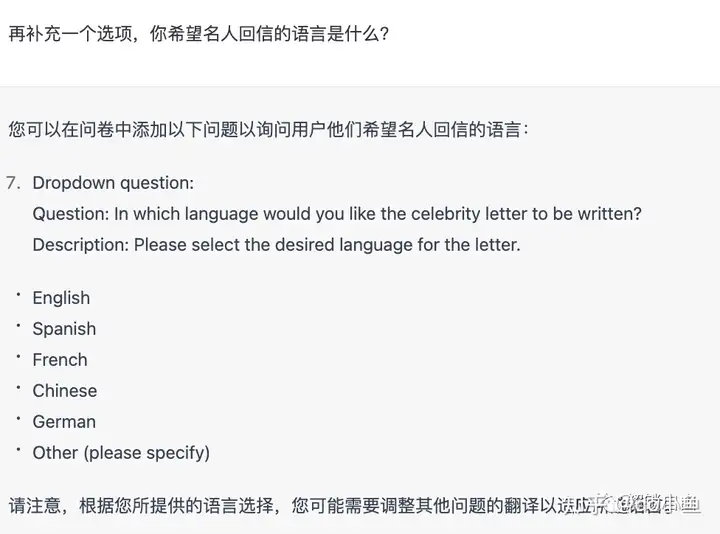The width and height of the screenshot is (720, 534).
Task: Click the sentence starting with "您可以在问卷中添加"
Action: point(268,129)
